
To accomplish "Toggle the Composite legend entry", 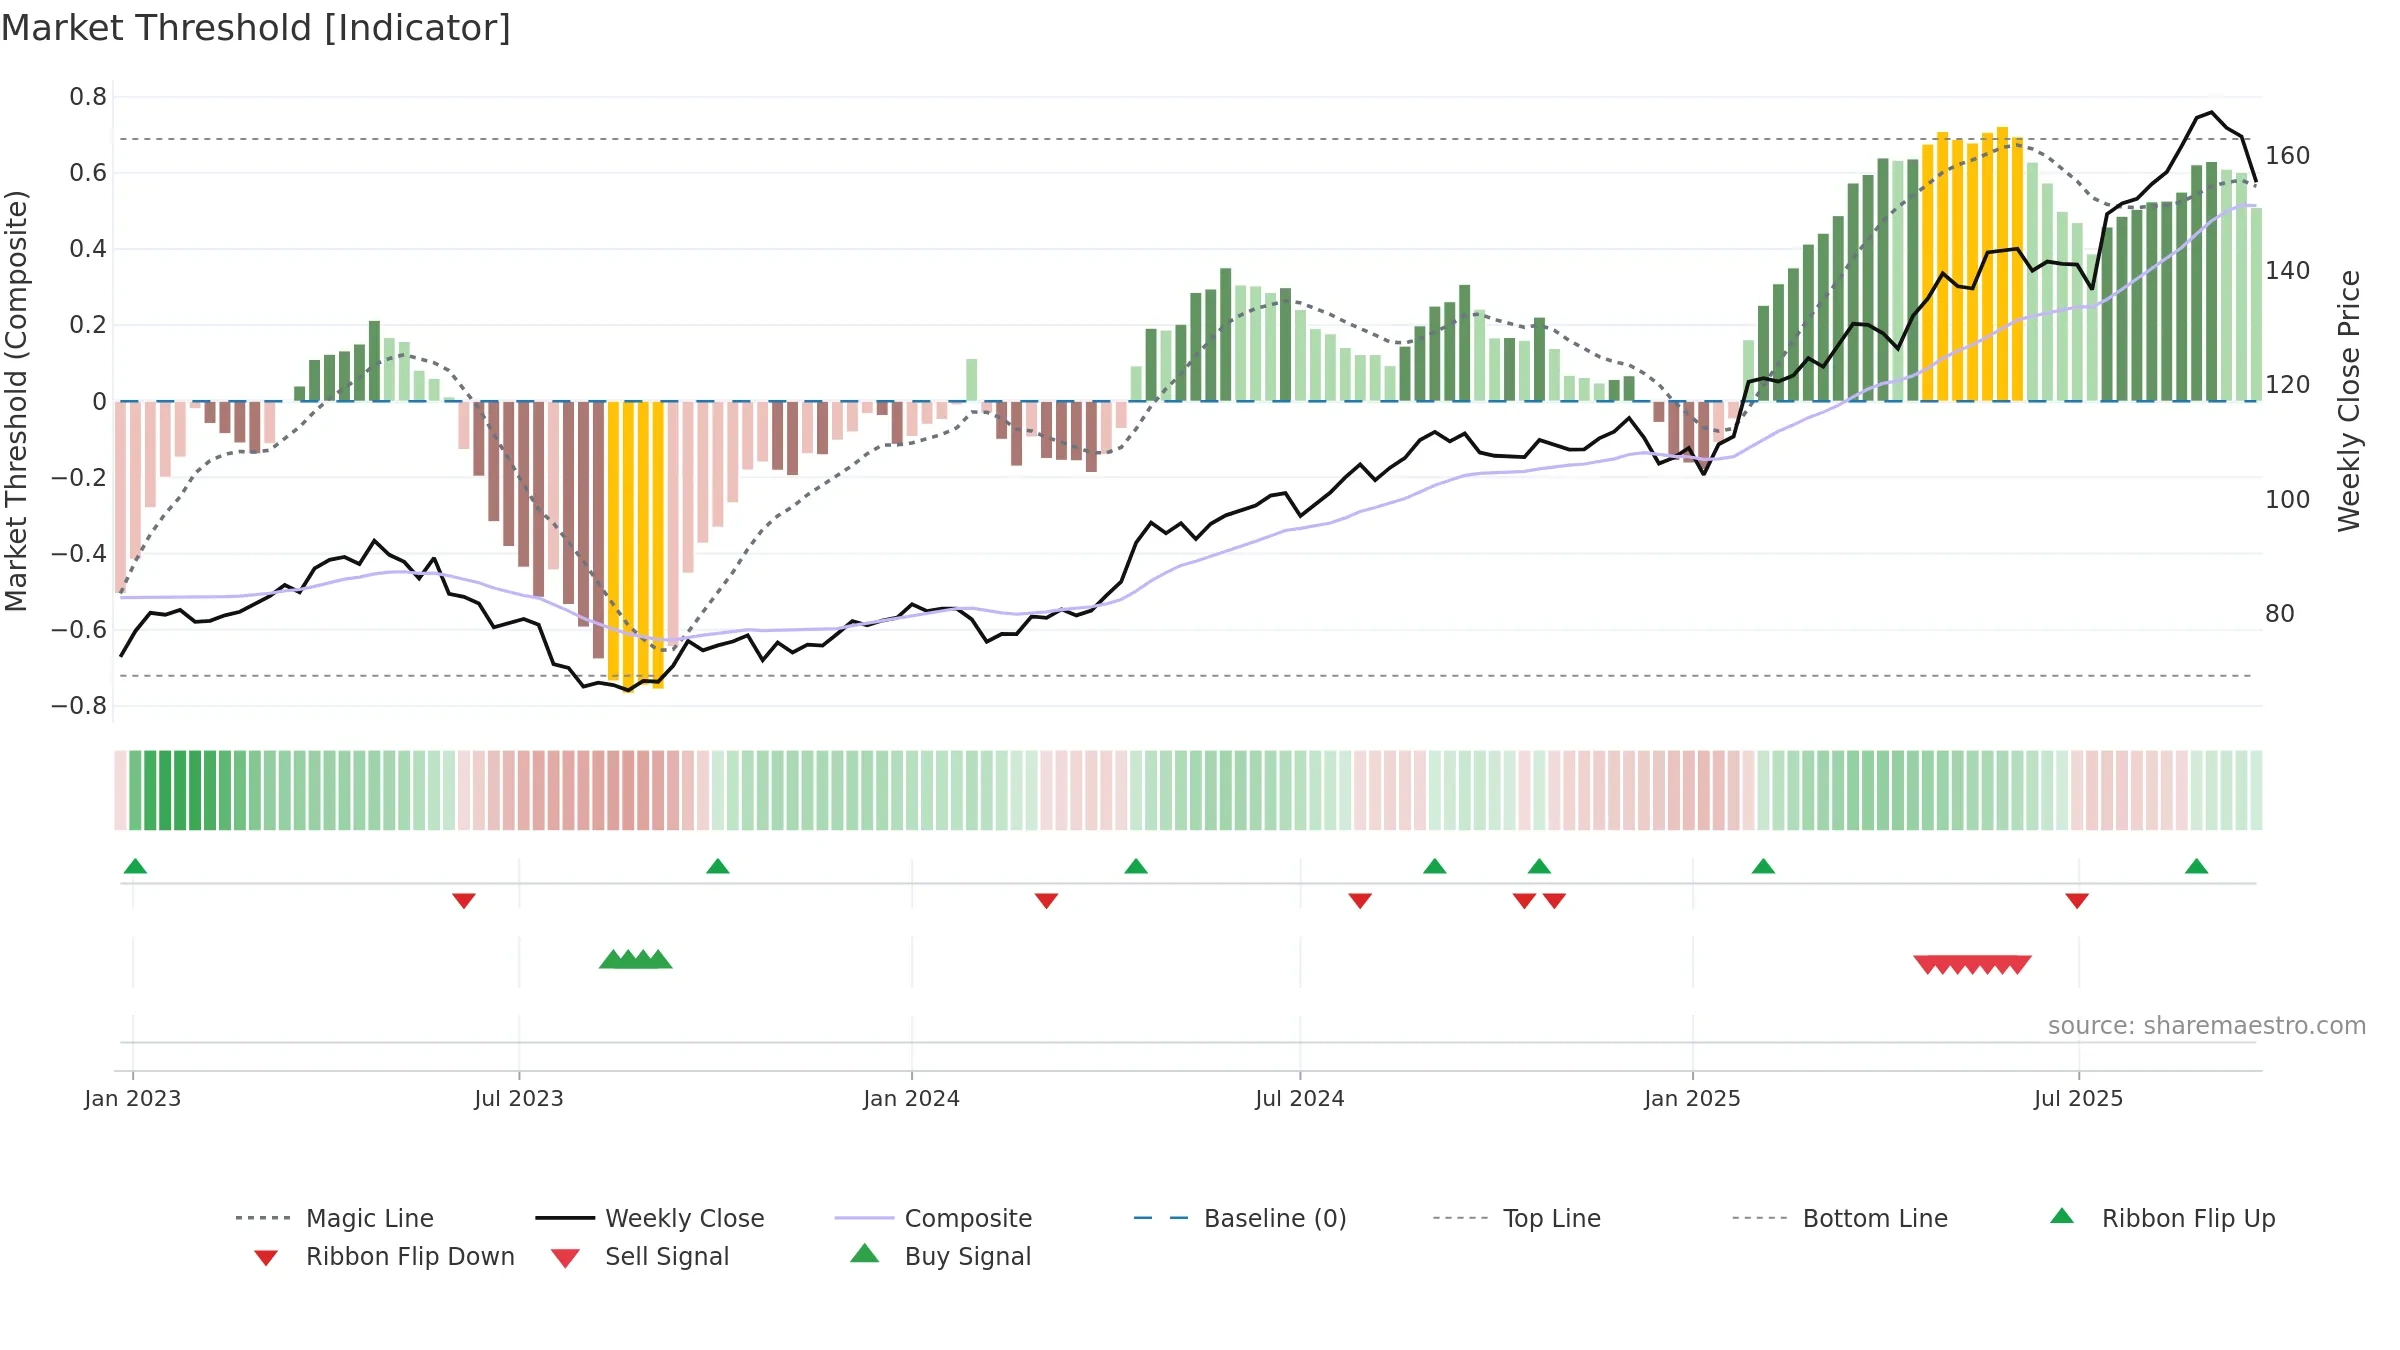I will coord(933,1218).
